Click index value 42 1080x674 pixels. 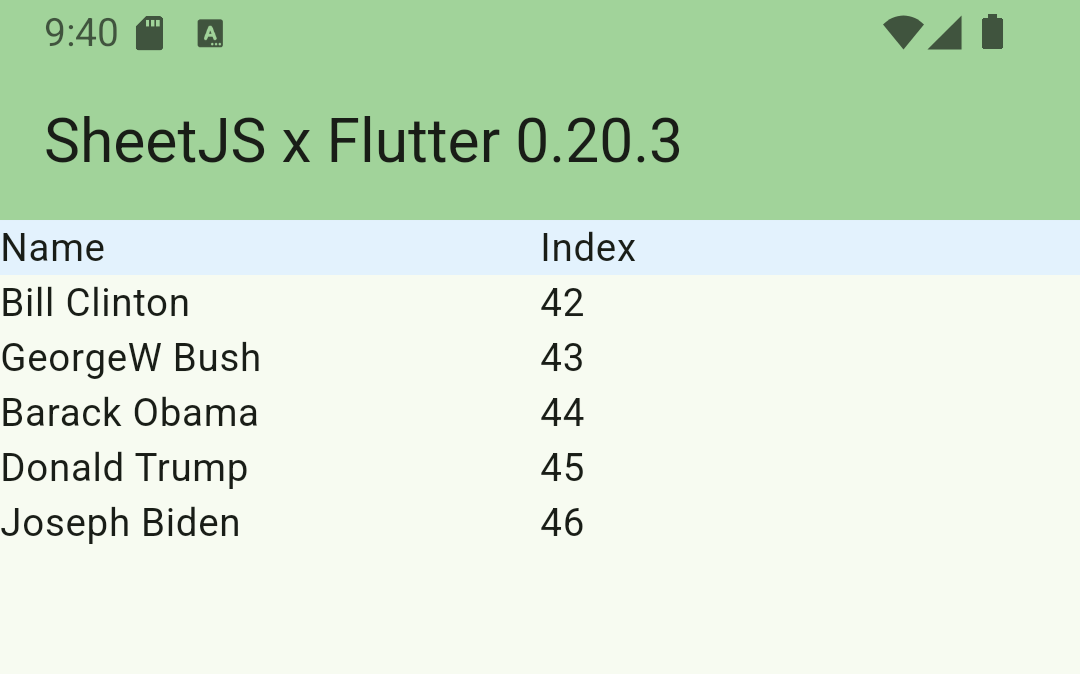pyautogui.click(x=562, y=303)
